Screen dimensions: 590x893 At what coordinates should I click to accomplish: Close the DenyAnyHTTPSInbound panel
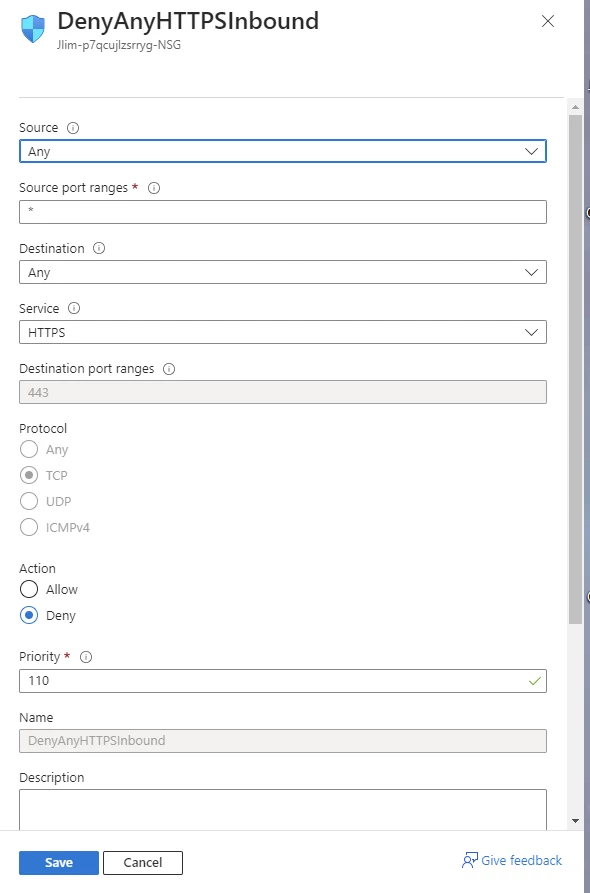click(x=548, y=22)
